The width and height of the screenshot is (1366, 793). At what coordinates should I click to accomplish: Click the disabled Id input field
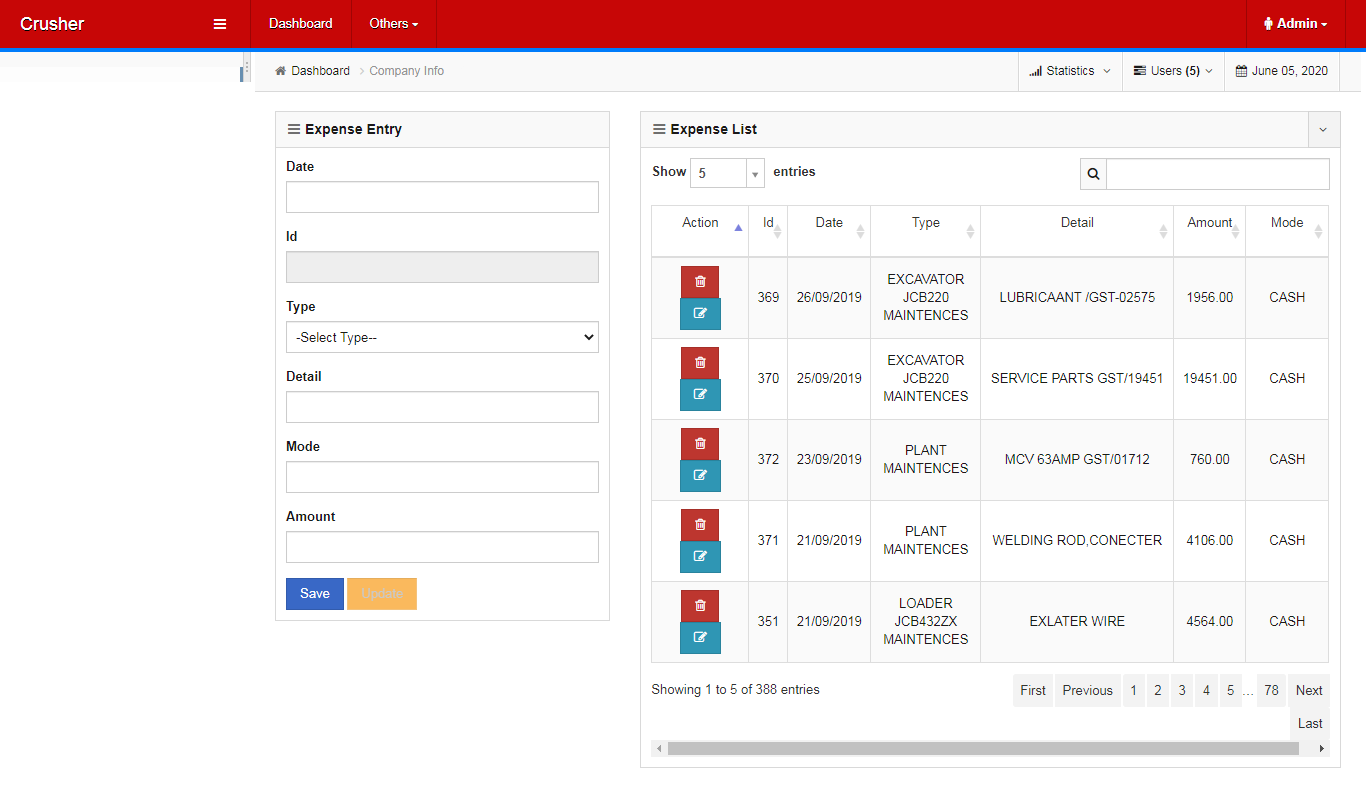click(x=442, y=267)
